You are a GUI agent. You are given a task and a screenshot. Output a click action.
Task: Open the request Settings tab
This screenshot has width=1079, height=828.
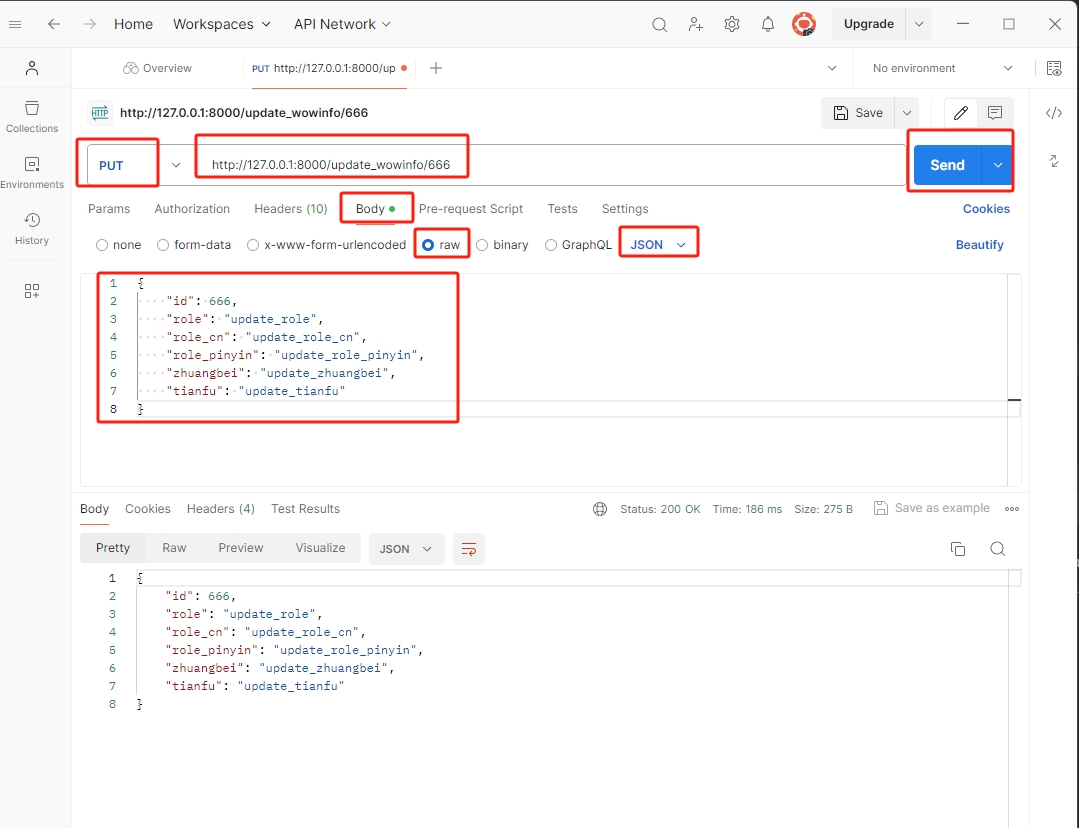point(625,209)
